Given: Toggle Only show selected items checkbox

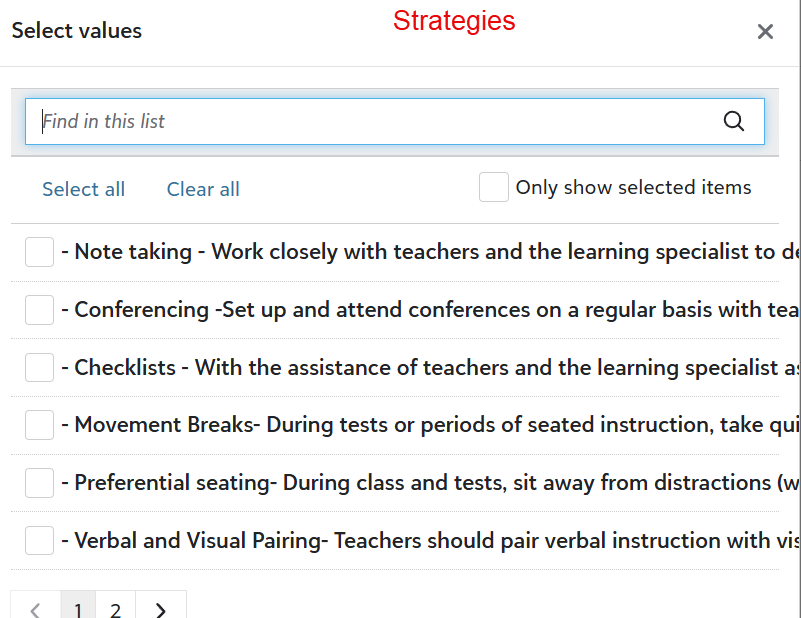Looking at the screenshot, I should tap(494, 187).
